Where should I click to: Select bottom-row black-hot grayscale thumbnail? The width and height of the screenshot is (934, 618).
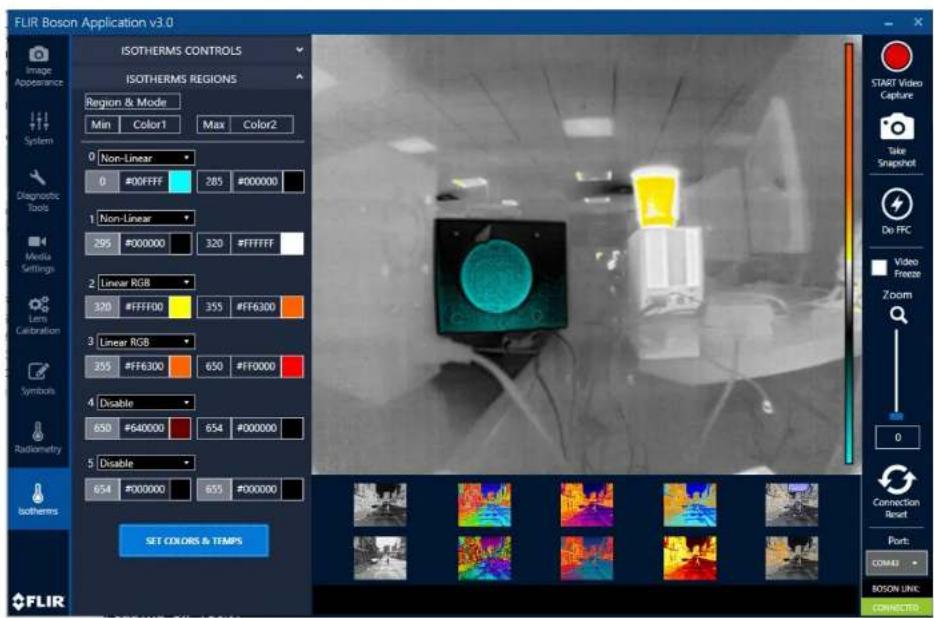380,558
